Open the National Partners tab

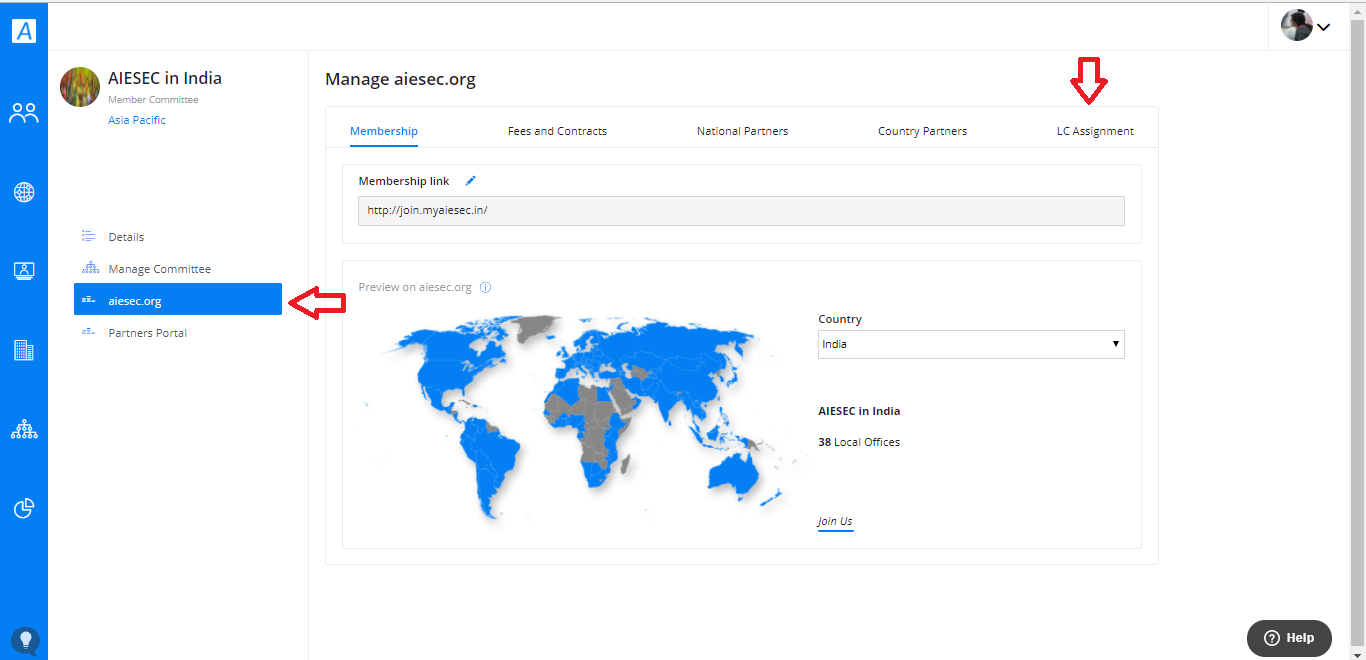click(742, 131)
